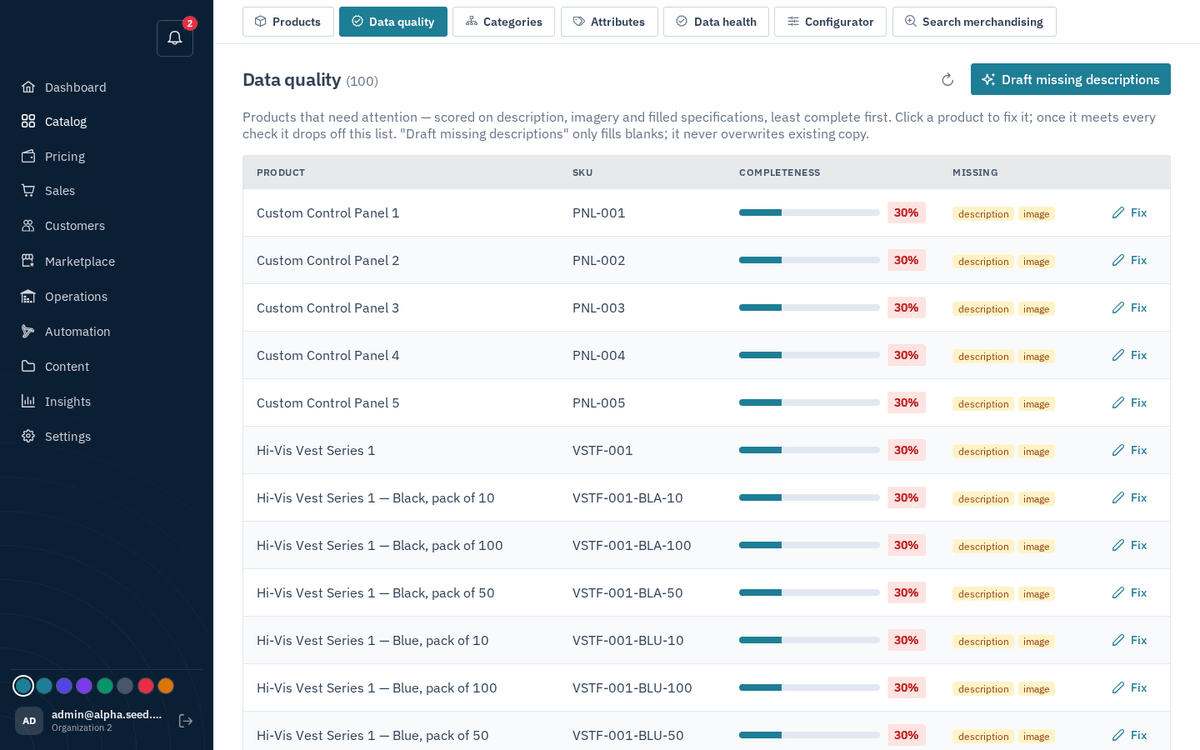The width and height of the screenshot is (1200, 750).
Task: Click the Insights chart icon in sidebar
Action: click(28, 401)
